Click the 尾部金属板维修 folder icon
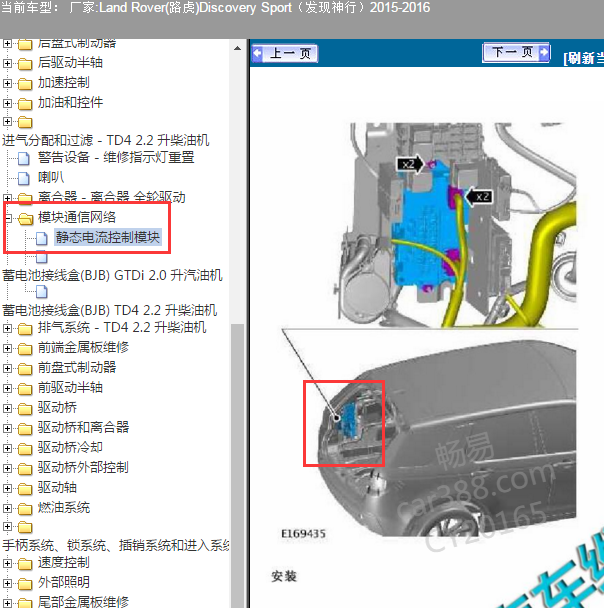The width and height of the screenshot is (604, 608). (x=25, y=603)
